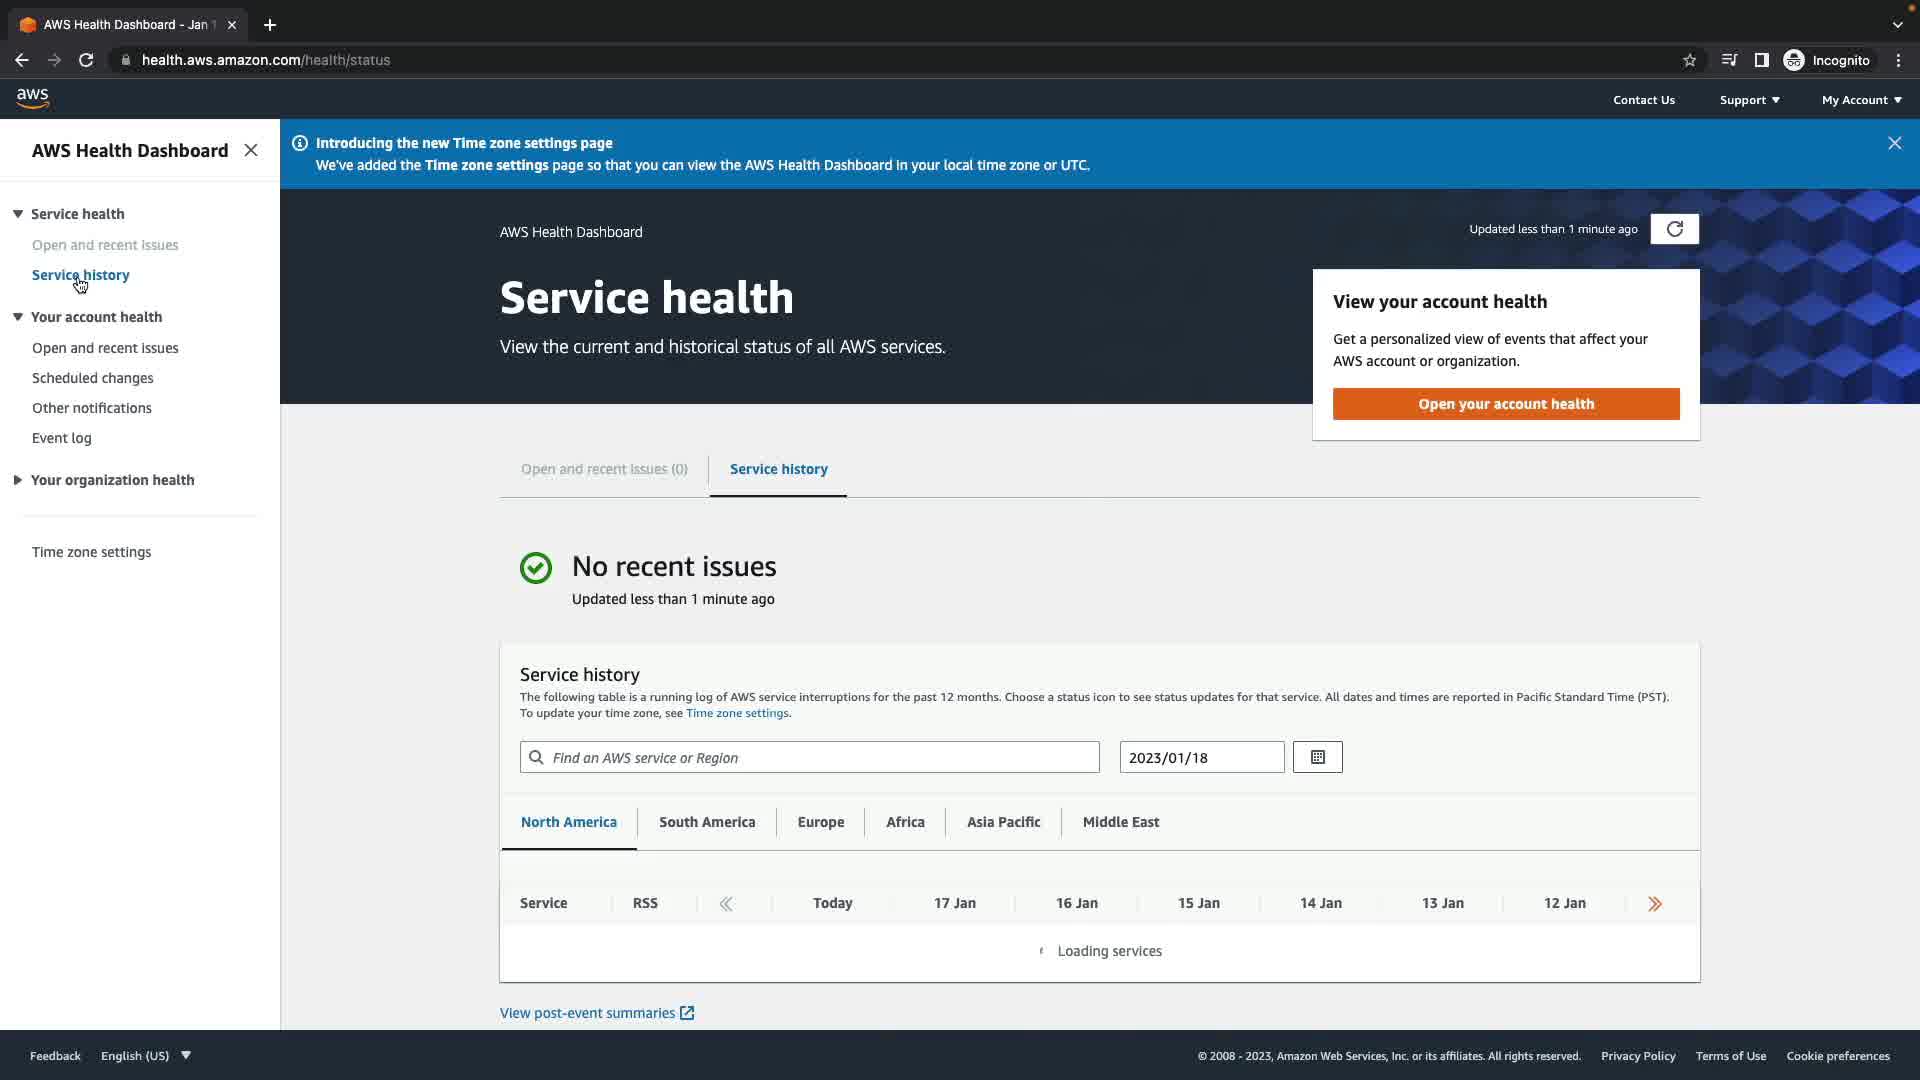The image size is (1920, 1080).
Task: Reload the page in browser toolbar
Action: pyautogui.click(x=86, y=60)
